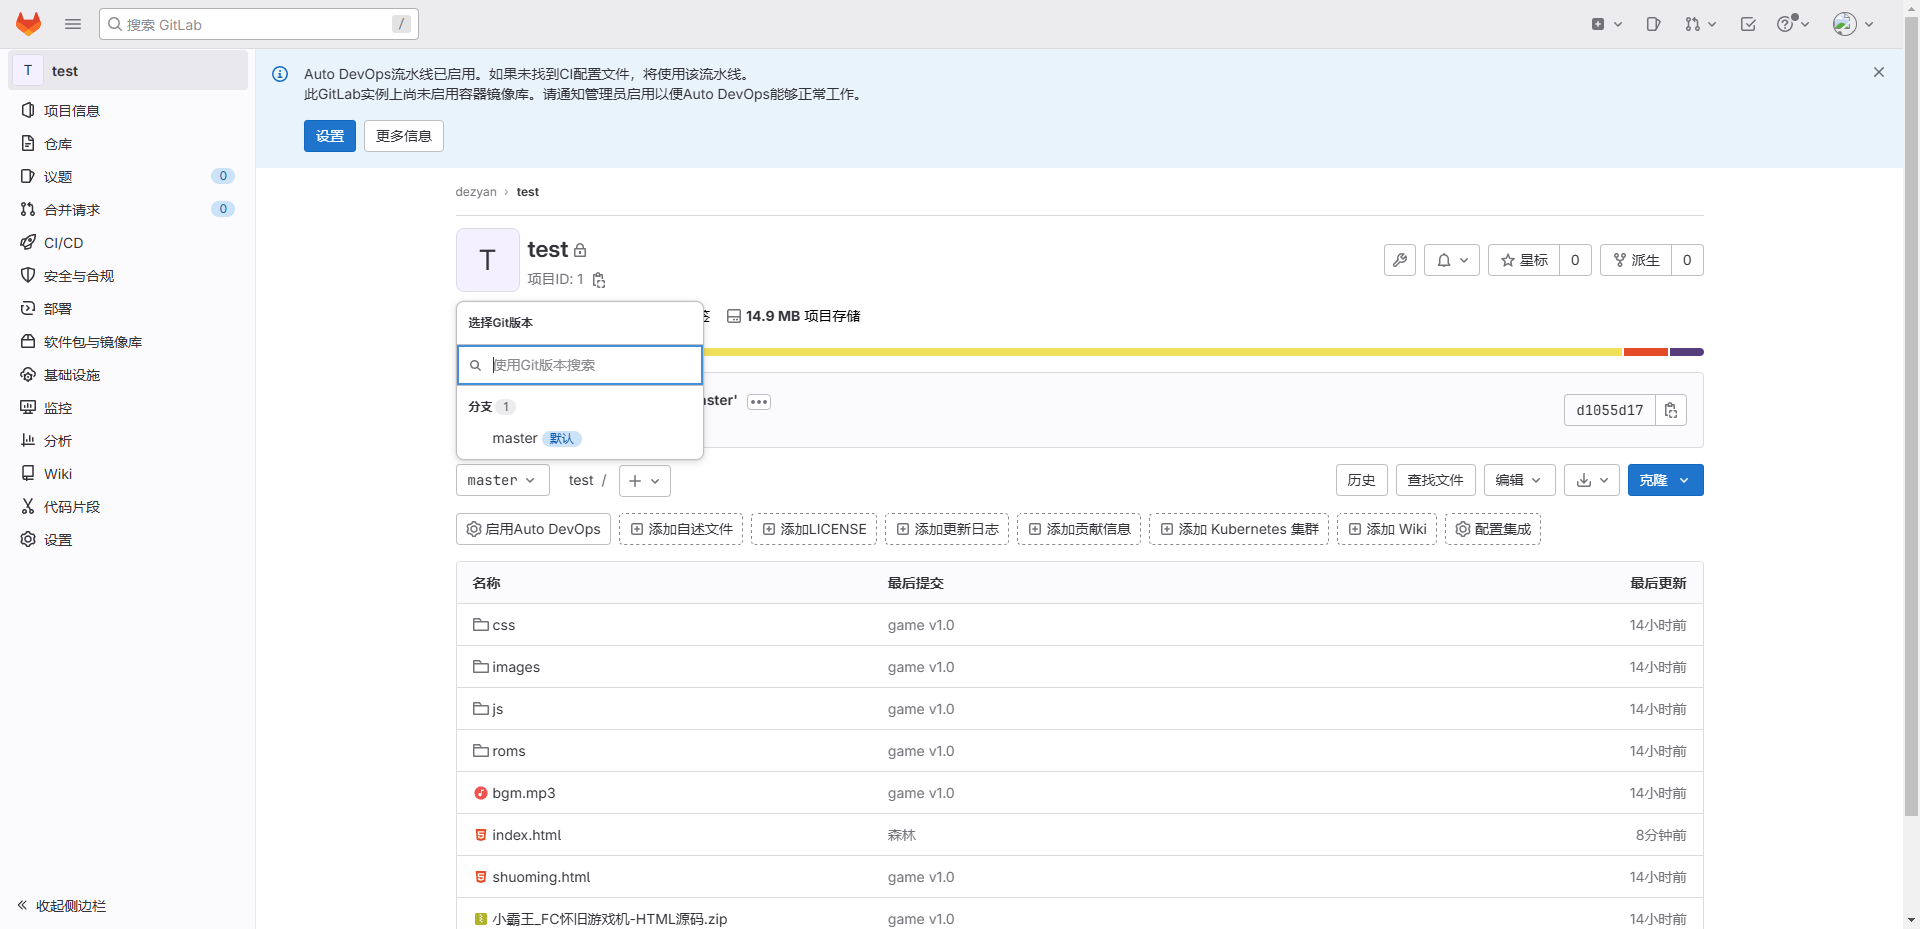Open the to-do list icon in the top bar
The image size is (1920, 929).
(x=1748, y=24)
